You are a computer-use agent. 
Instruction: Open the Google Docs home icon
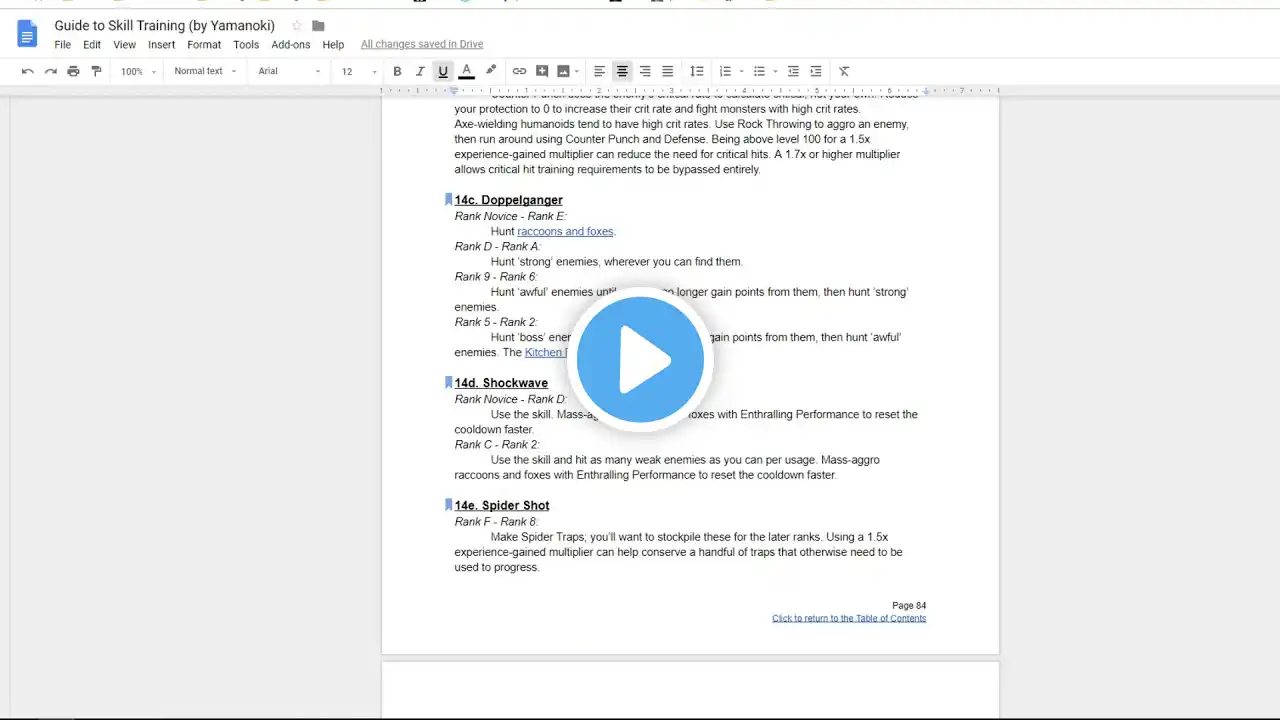point(27,34)
